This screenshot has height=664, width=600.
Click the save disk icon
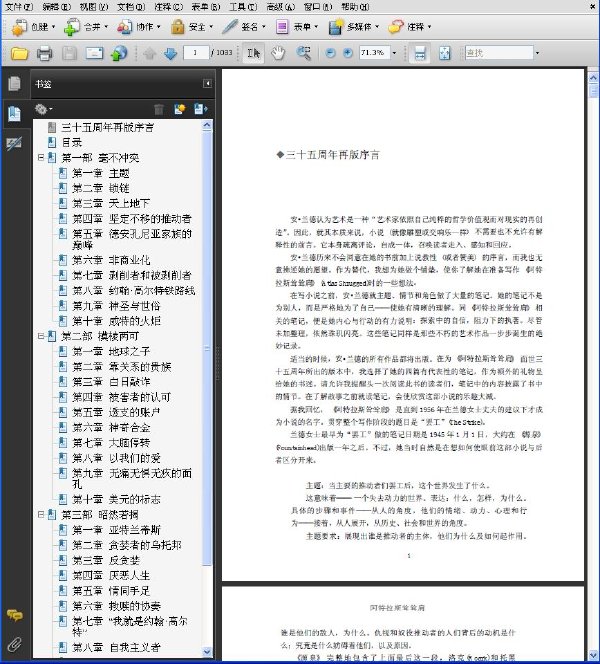[x=69, y=53]
